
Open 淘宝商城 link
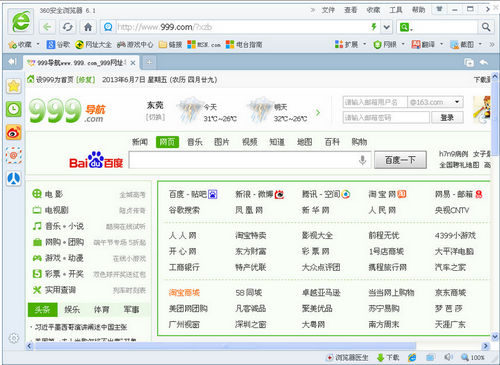184,293
